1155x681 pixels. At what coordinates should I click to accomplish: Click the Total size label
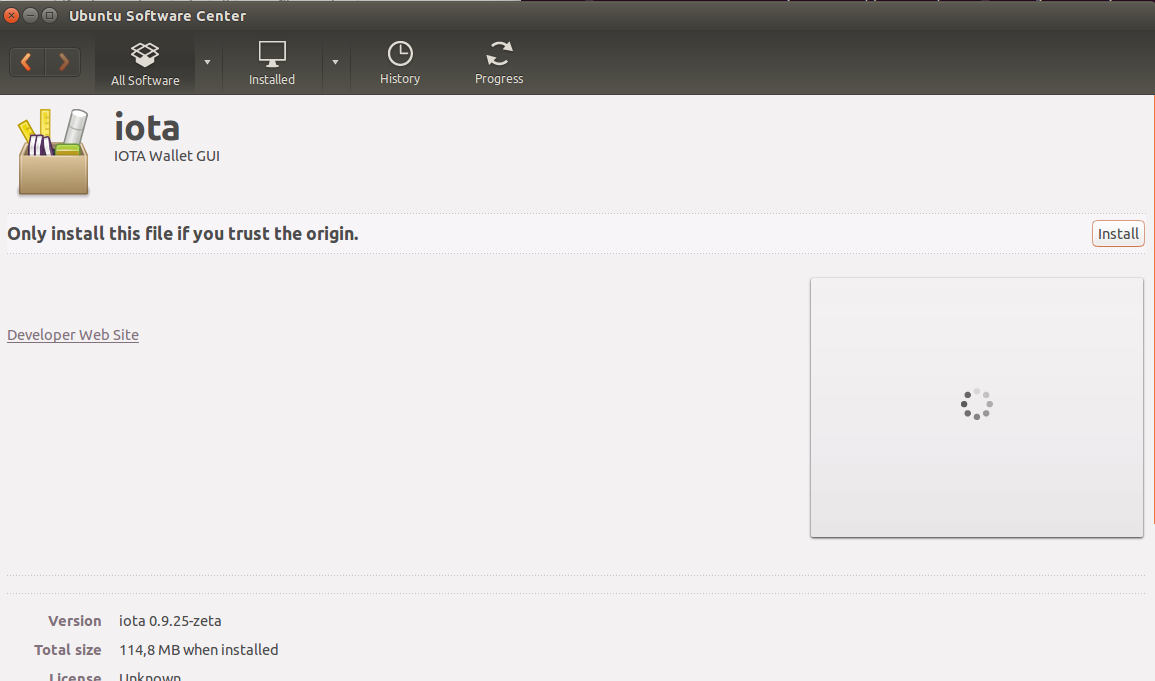(x=67, y=649)
